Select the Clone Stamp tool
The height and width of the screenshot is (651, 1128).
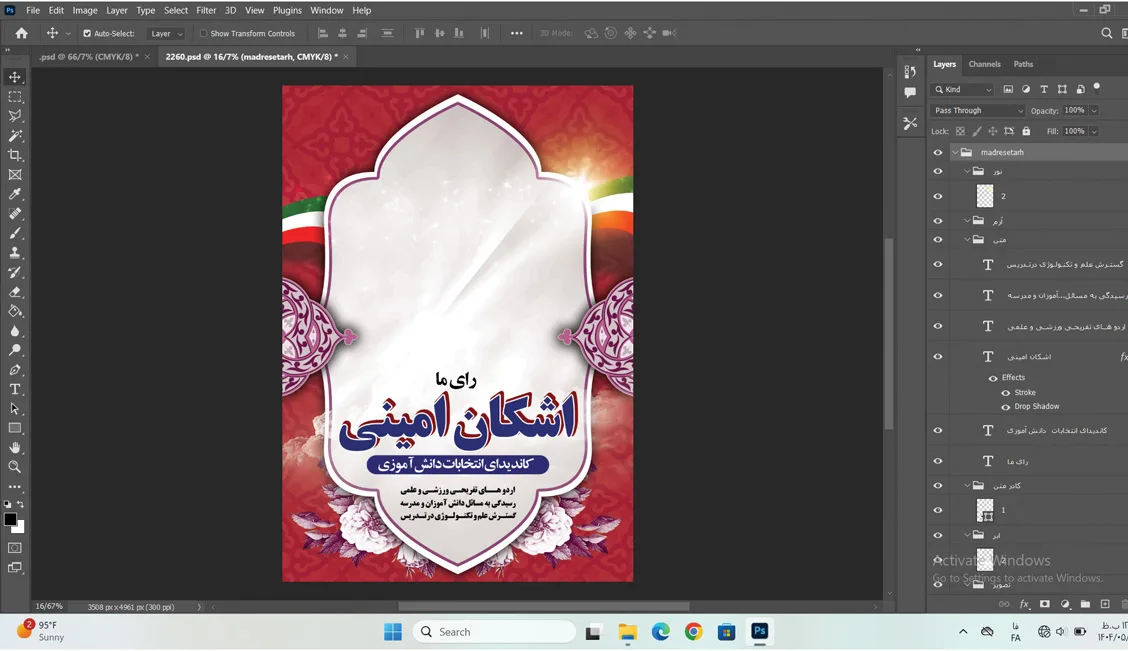coord(14,252)
